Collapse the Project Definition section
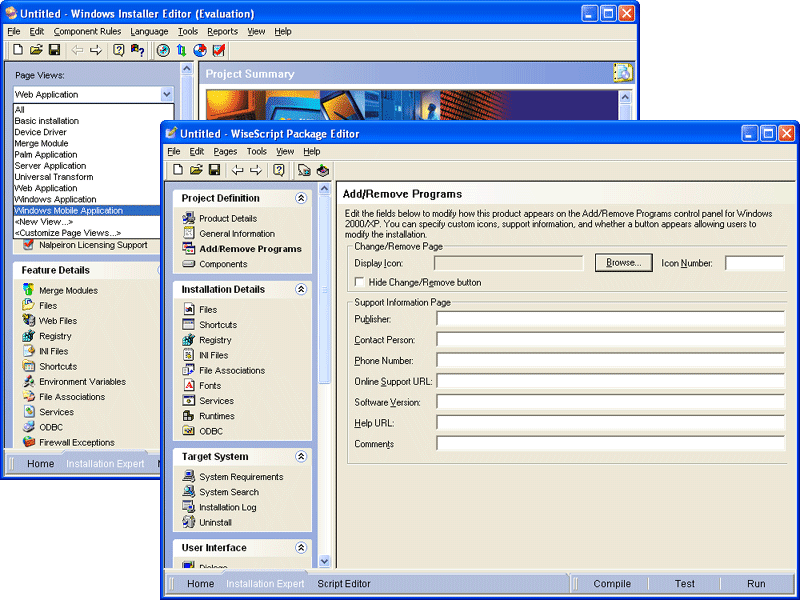This screenshot has height=600, width=800. click(x=301, y=198)
